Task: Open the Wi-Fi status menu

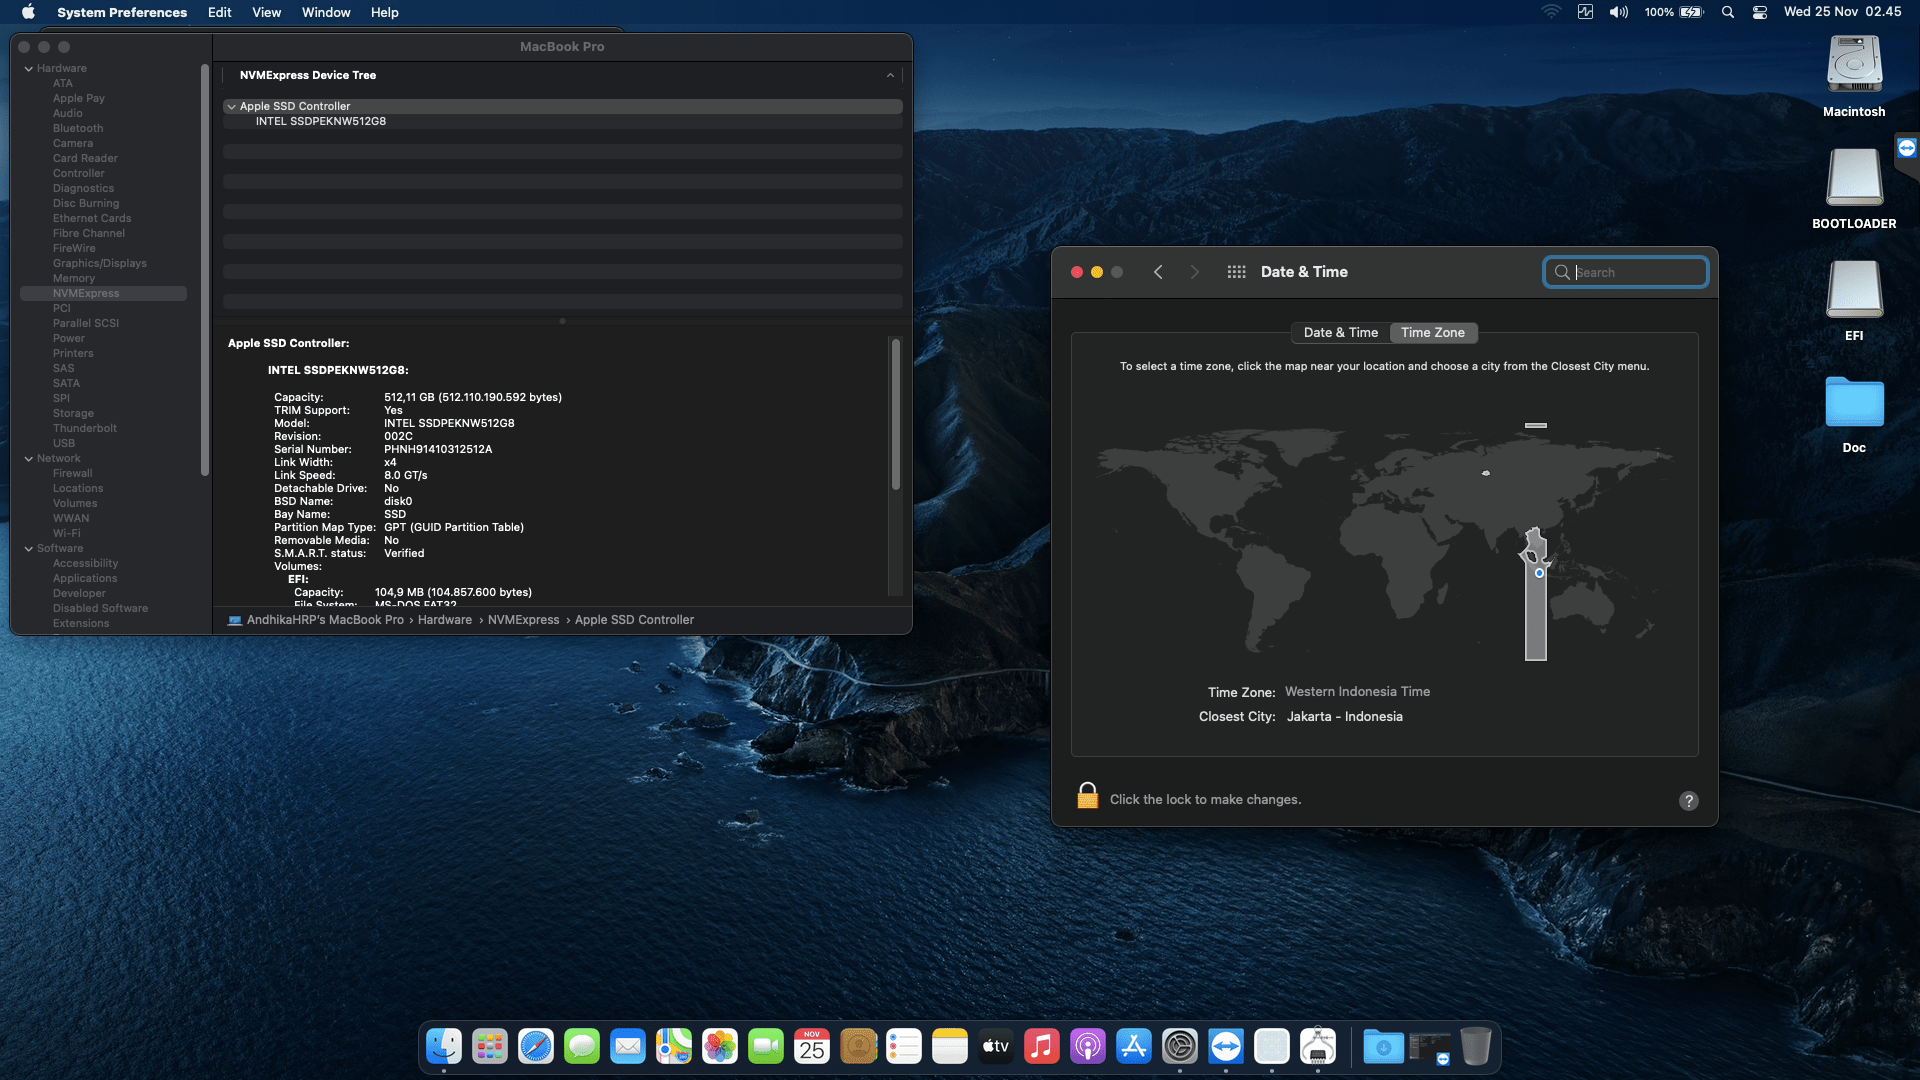Action: click(1550, 12)
